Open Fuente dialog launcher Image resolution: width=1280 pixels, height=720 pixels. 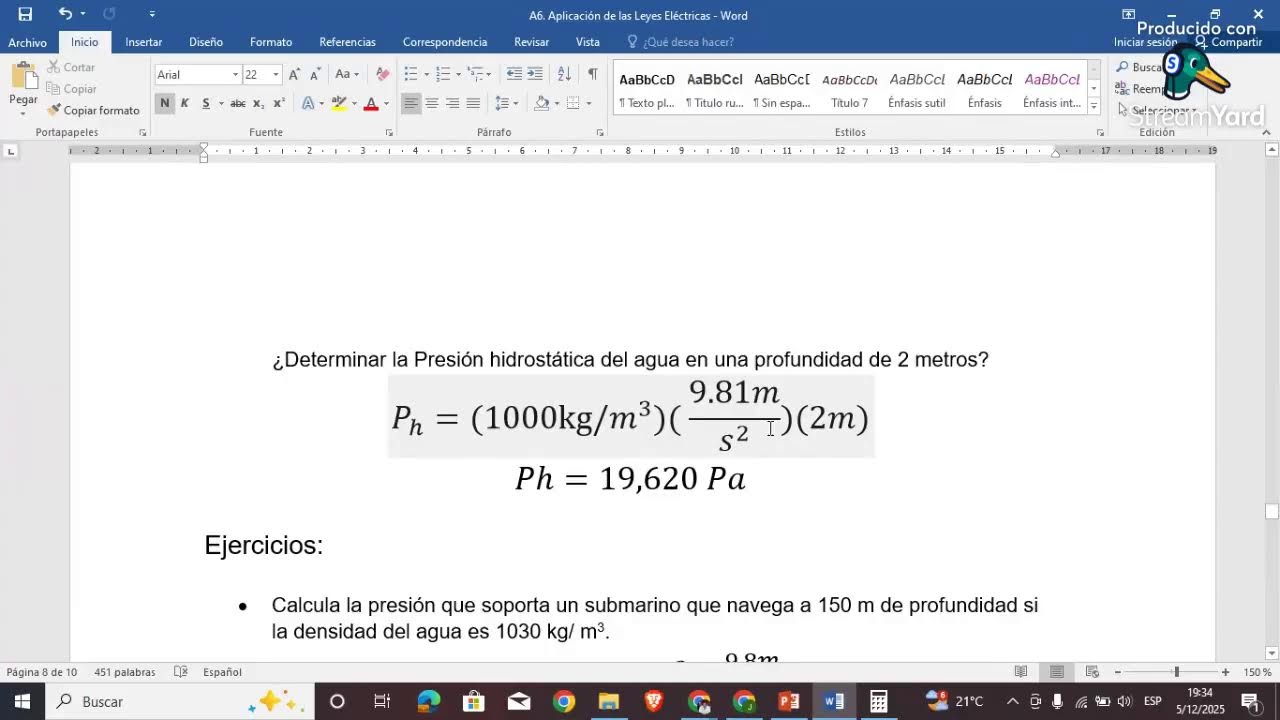(389, 132)
